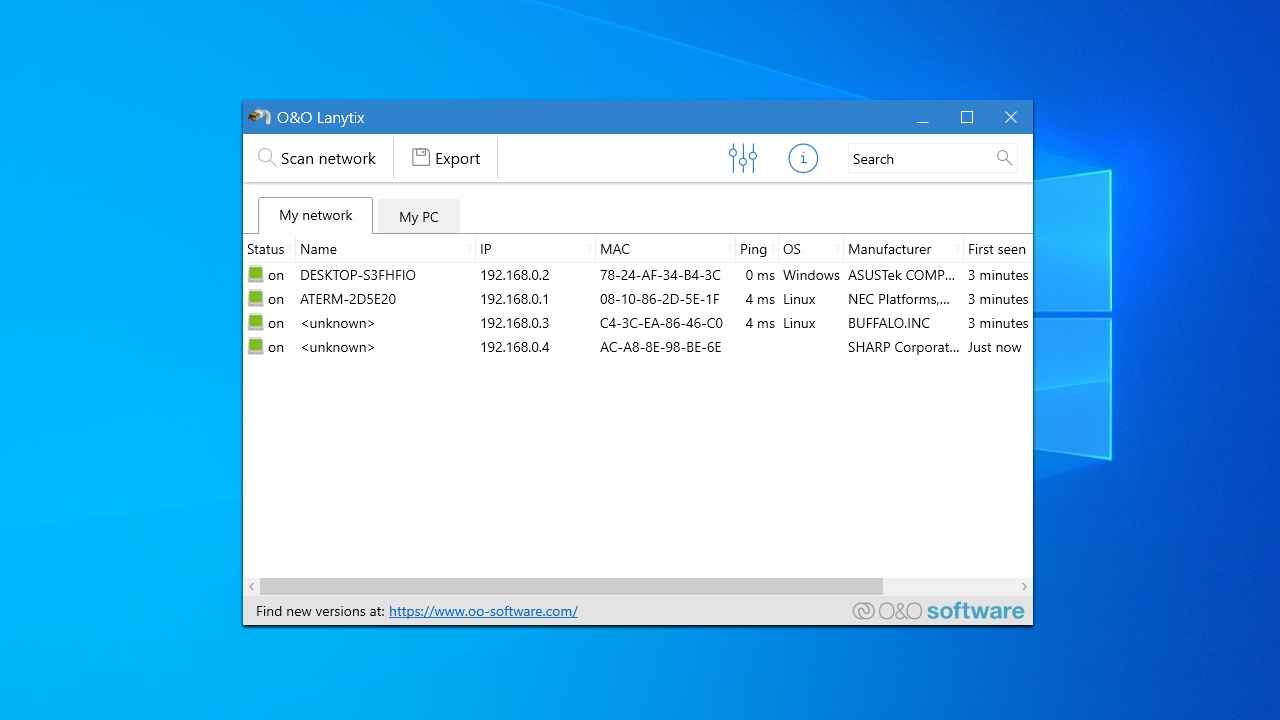Sort by the Status column header
The image size is (1280, 720).
click(269, 249)
